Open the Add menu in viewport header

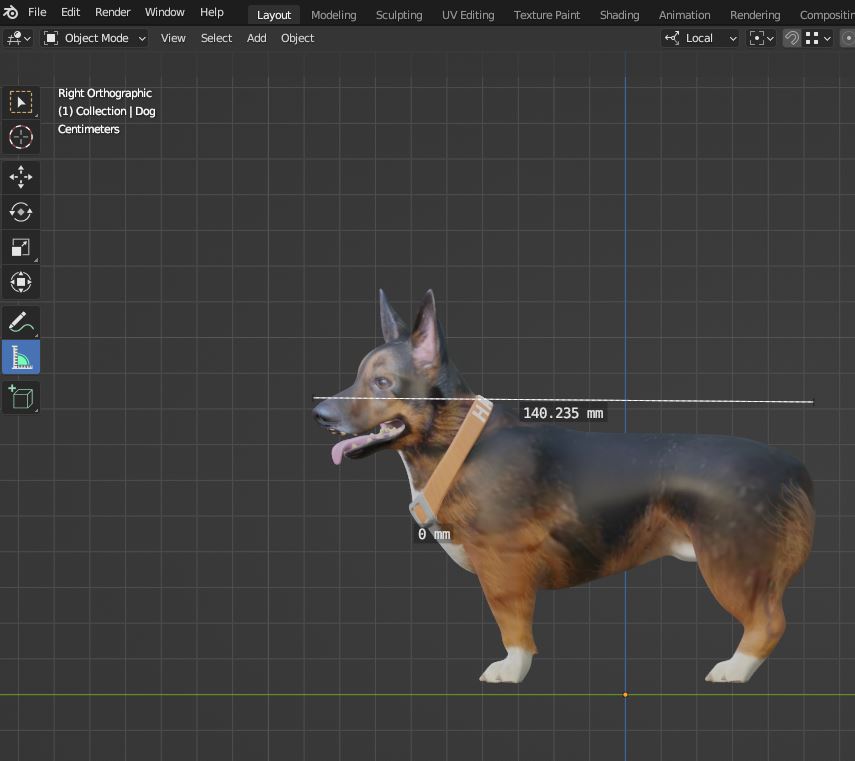coord(256,38)
